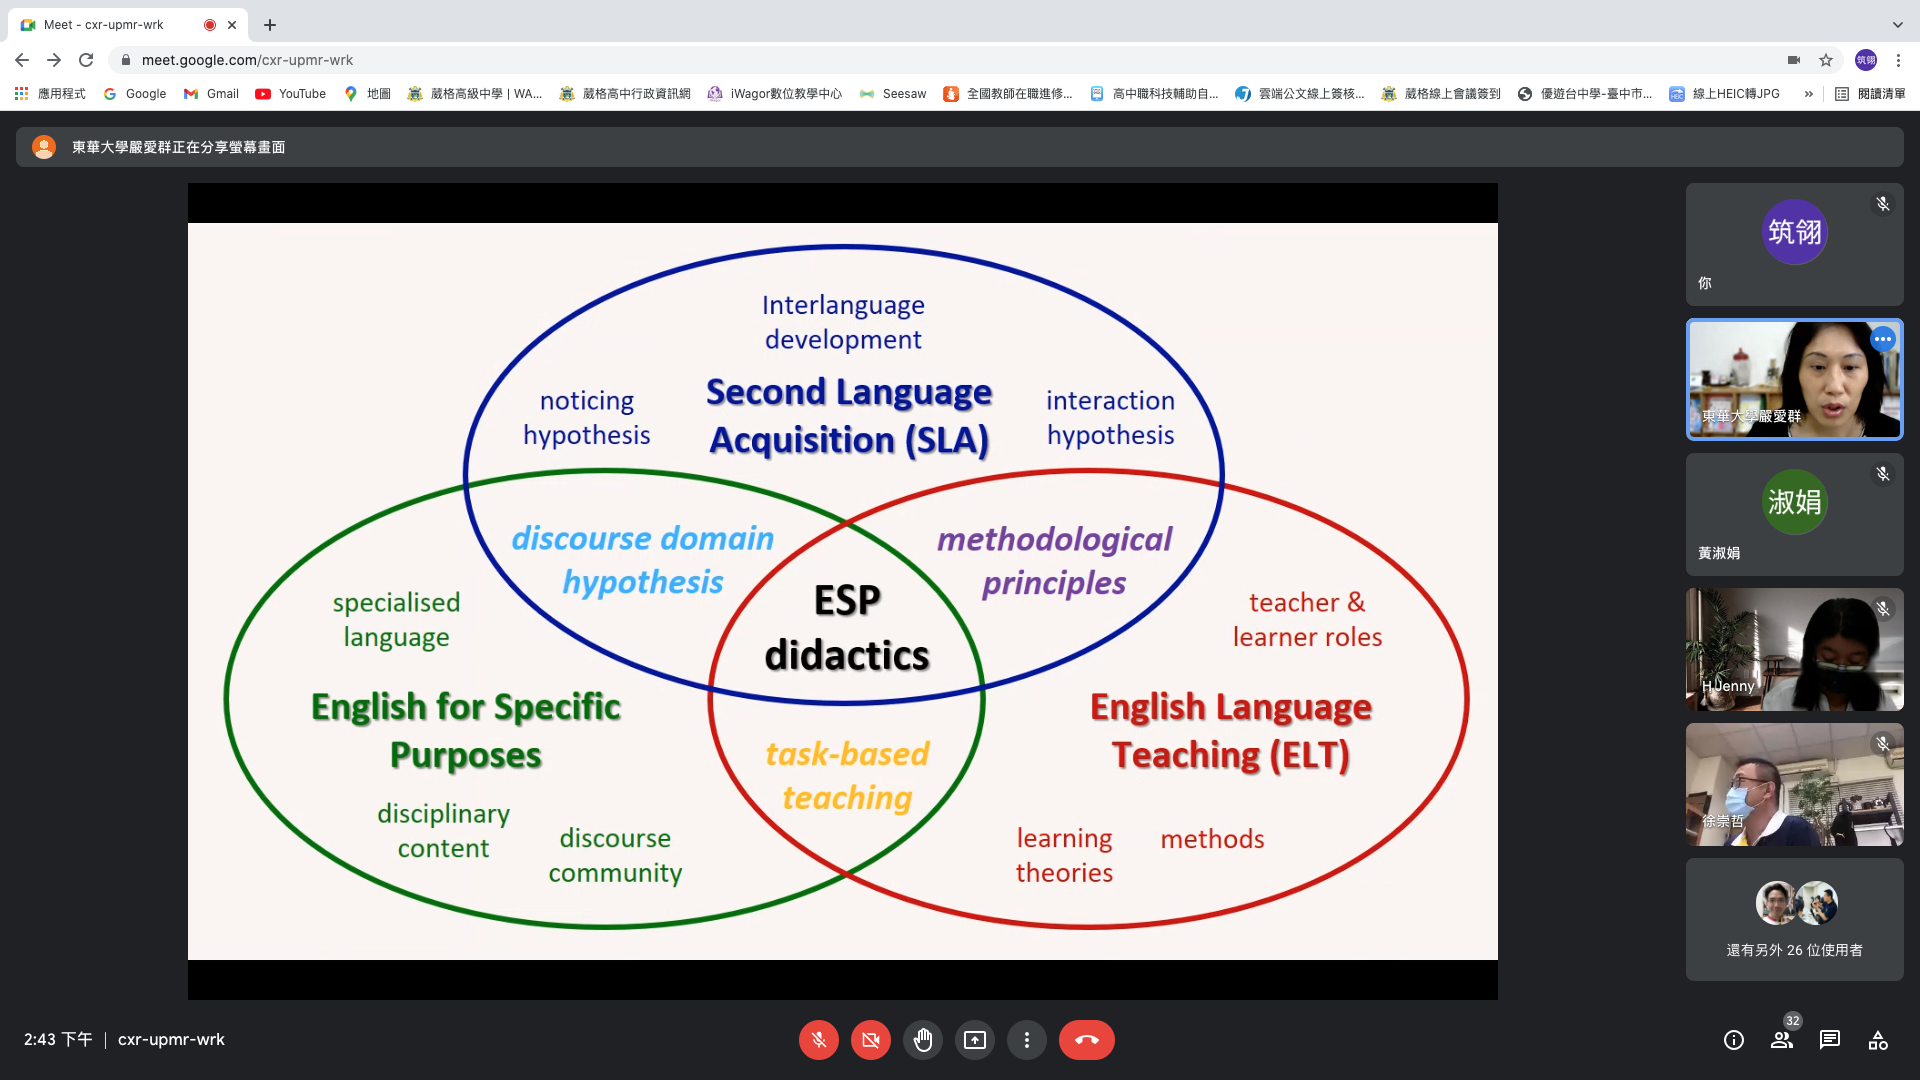Viewport: 1920px width, 1080px height.
Task: Open the three-dot more options menu
Action: pos(1026,1040)
